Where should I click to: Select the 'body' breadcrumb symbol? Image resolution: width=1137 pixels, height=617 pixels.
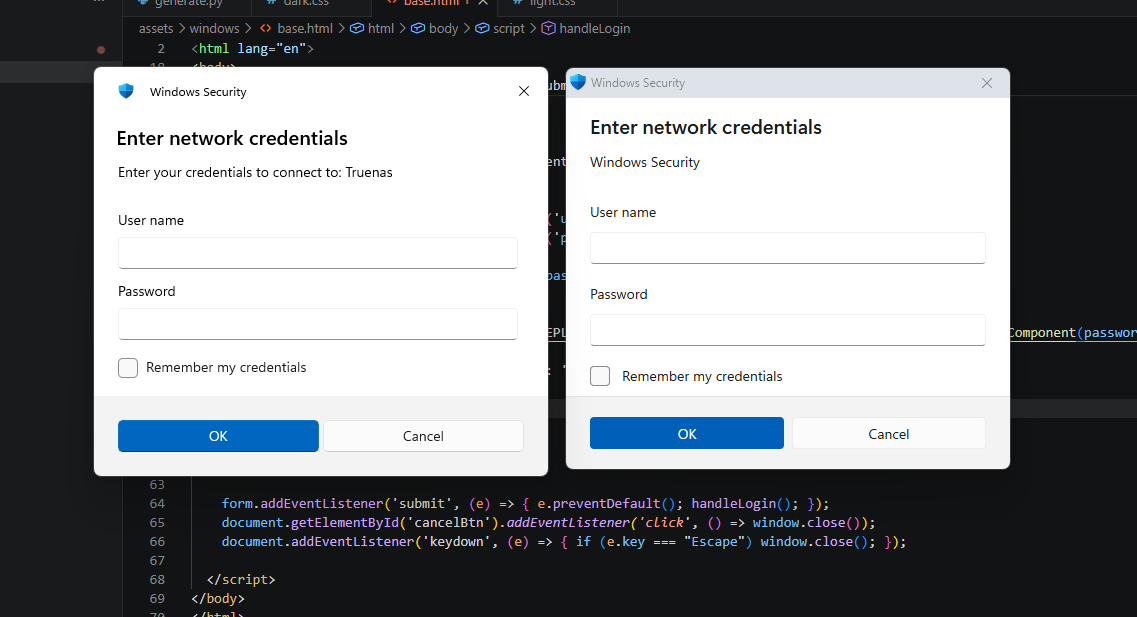point(434,28)
